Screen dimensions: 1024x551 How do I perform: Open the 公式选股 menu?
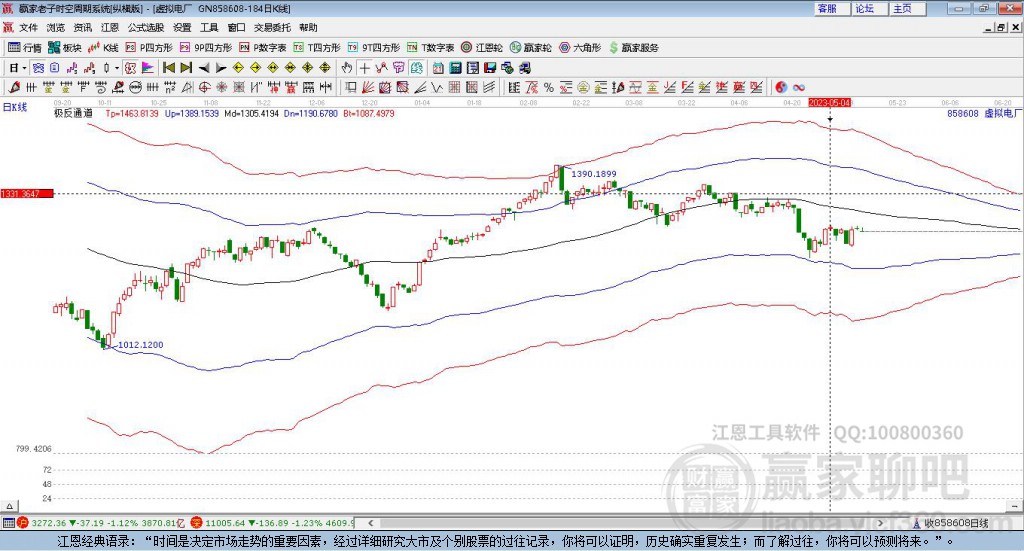point(146,27)
